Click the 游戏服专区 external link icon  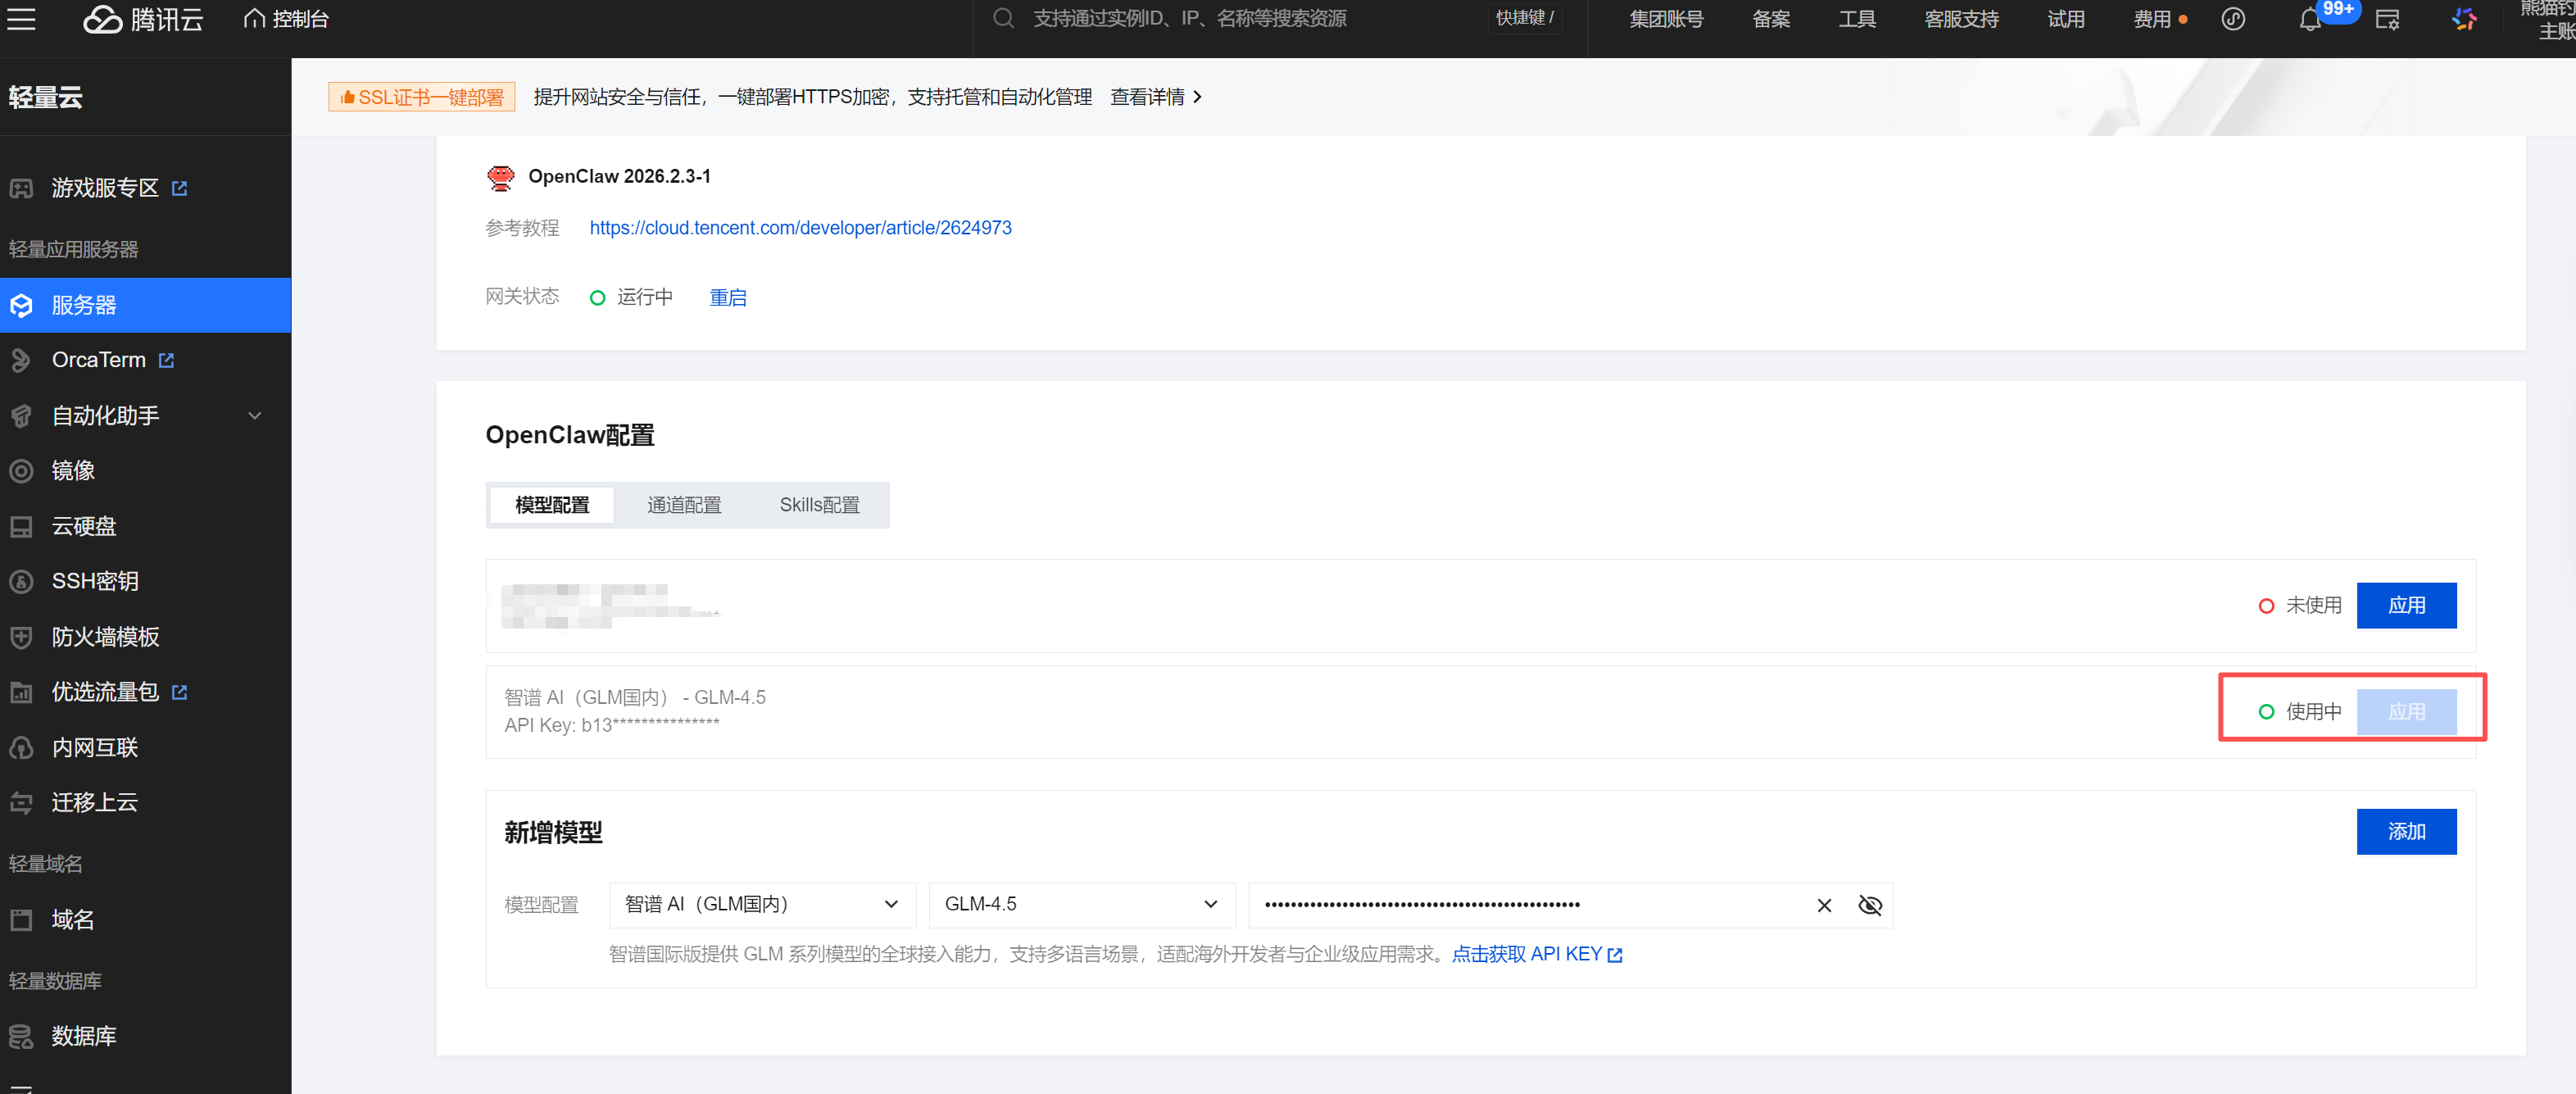pyautogui.click(x=180, y=188)
